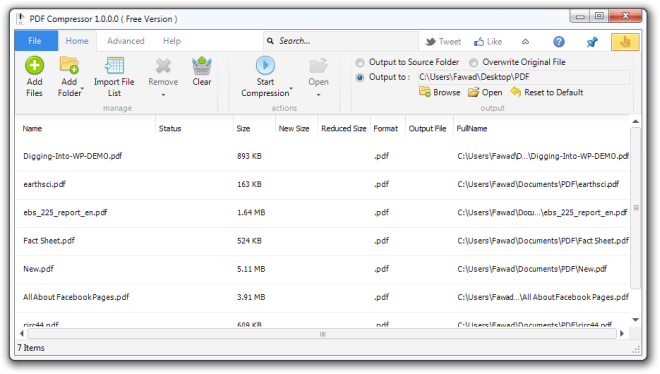
Task: Click the vertical scrollbar up arrow
Action: point(635,122)
